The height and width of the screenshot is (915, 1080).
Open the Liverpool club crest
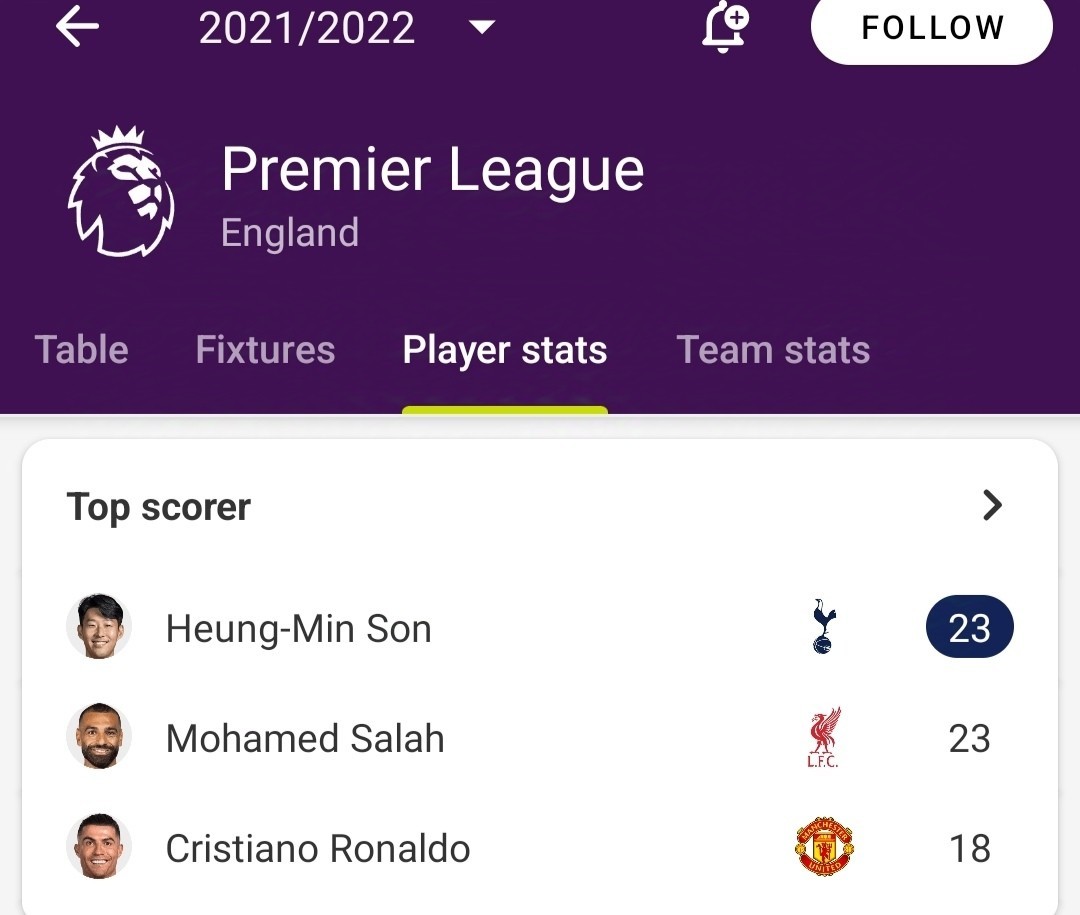(x=824, y=737)
